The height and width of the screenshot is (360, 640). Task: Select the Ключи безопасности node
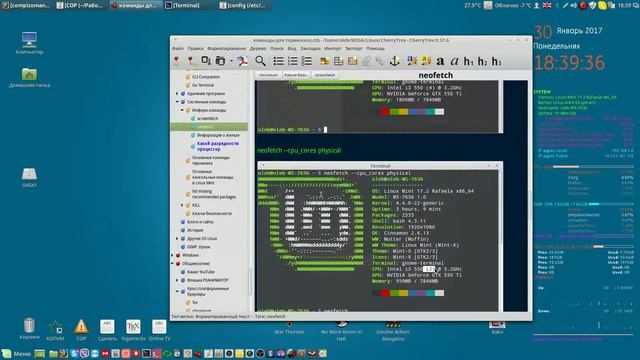(212, 213)
